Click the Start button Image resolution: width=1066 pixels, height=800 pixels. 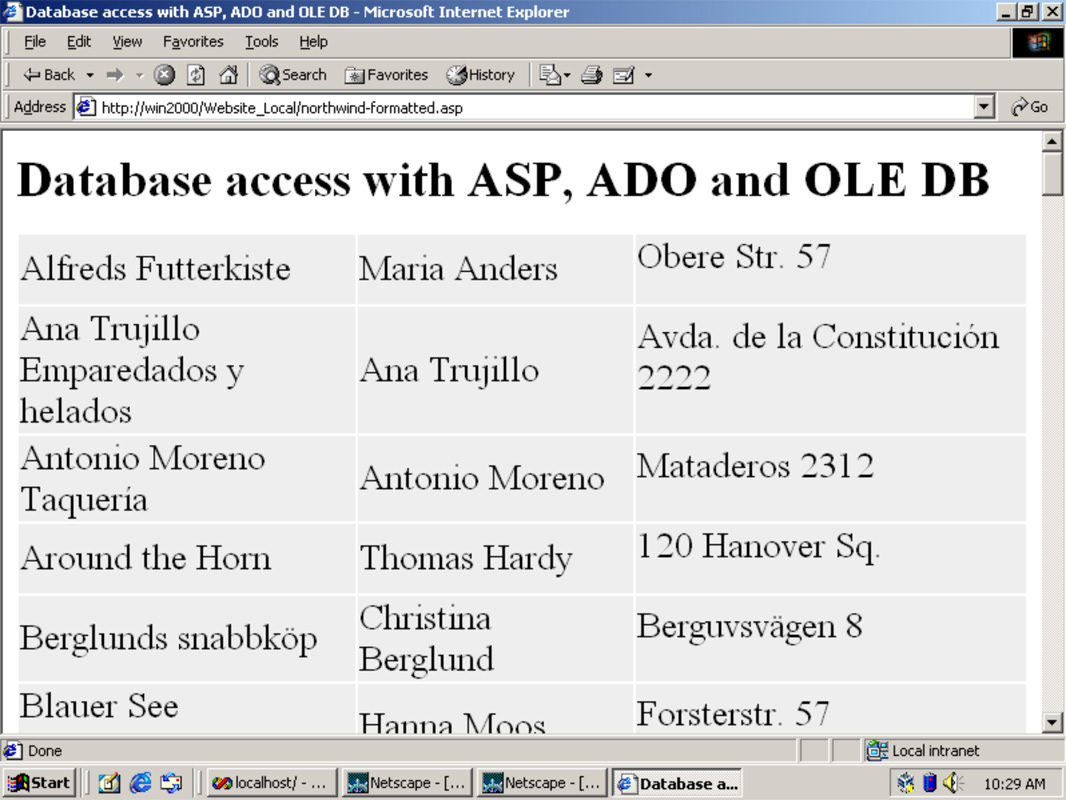coord(39,783)
